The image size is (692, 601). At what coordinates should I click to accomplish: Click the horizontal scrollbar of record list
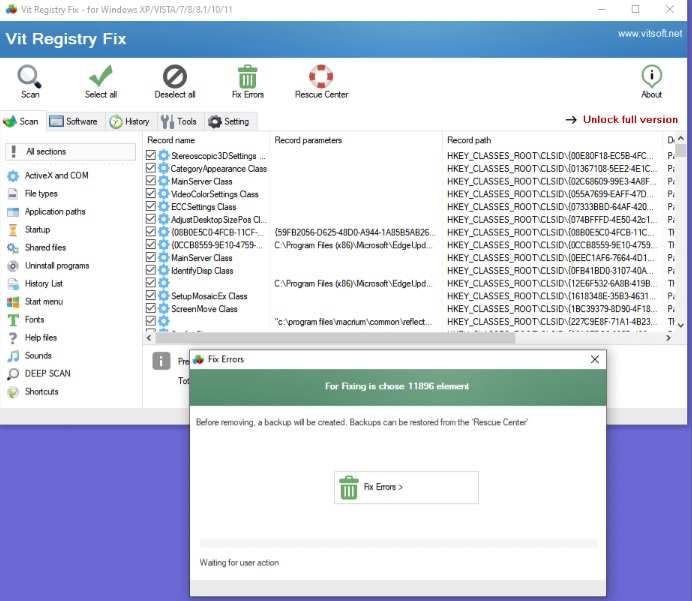400,339
